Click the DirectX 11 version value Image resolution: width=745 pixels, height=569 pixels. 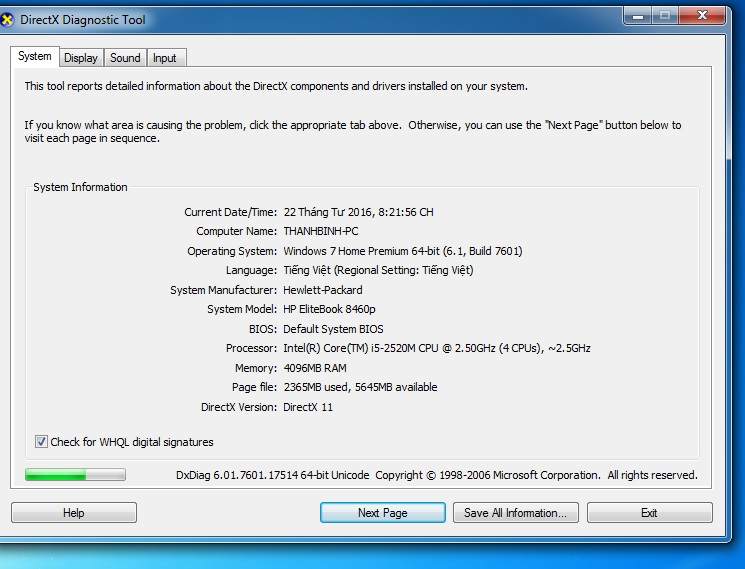pyautogui.click(x=308, y=407)
